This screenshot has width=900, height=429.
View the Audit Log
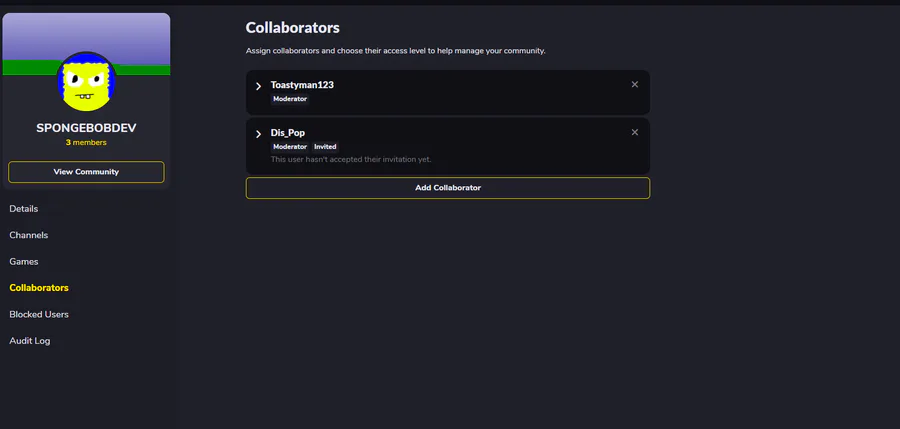coord(30,341)
